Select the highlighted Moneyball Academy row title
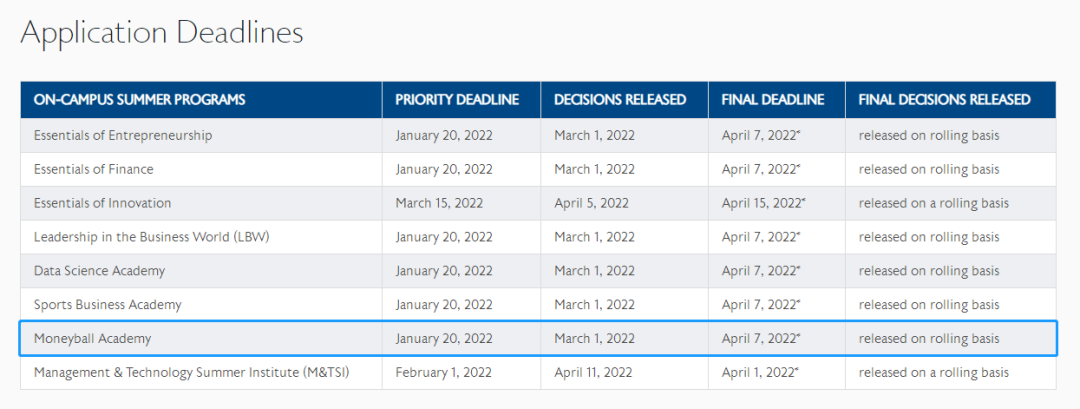1080x409 pixels. click(x=92, y=338)
